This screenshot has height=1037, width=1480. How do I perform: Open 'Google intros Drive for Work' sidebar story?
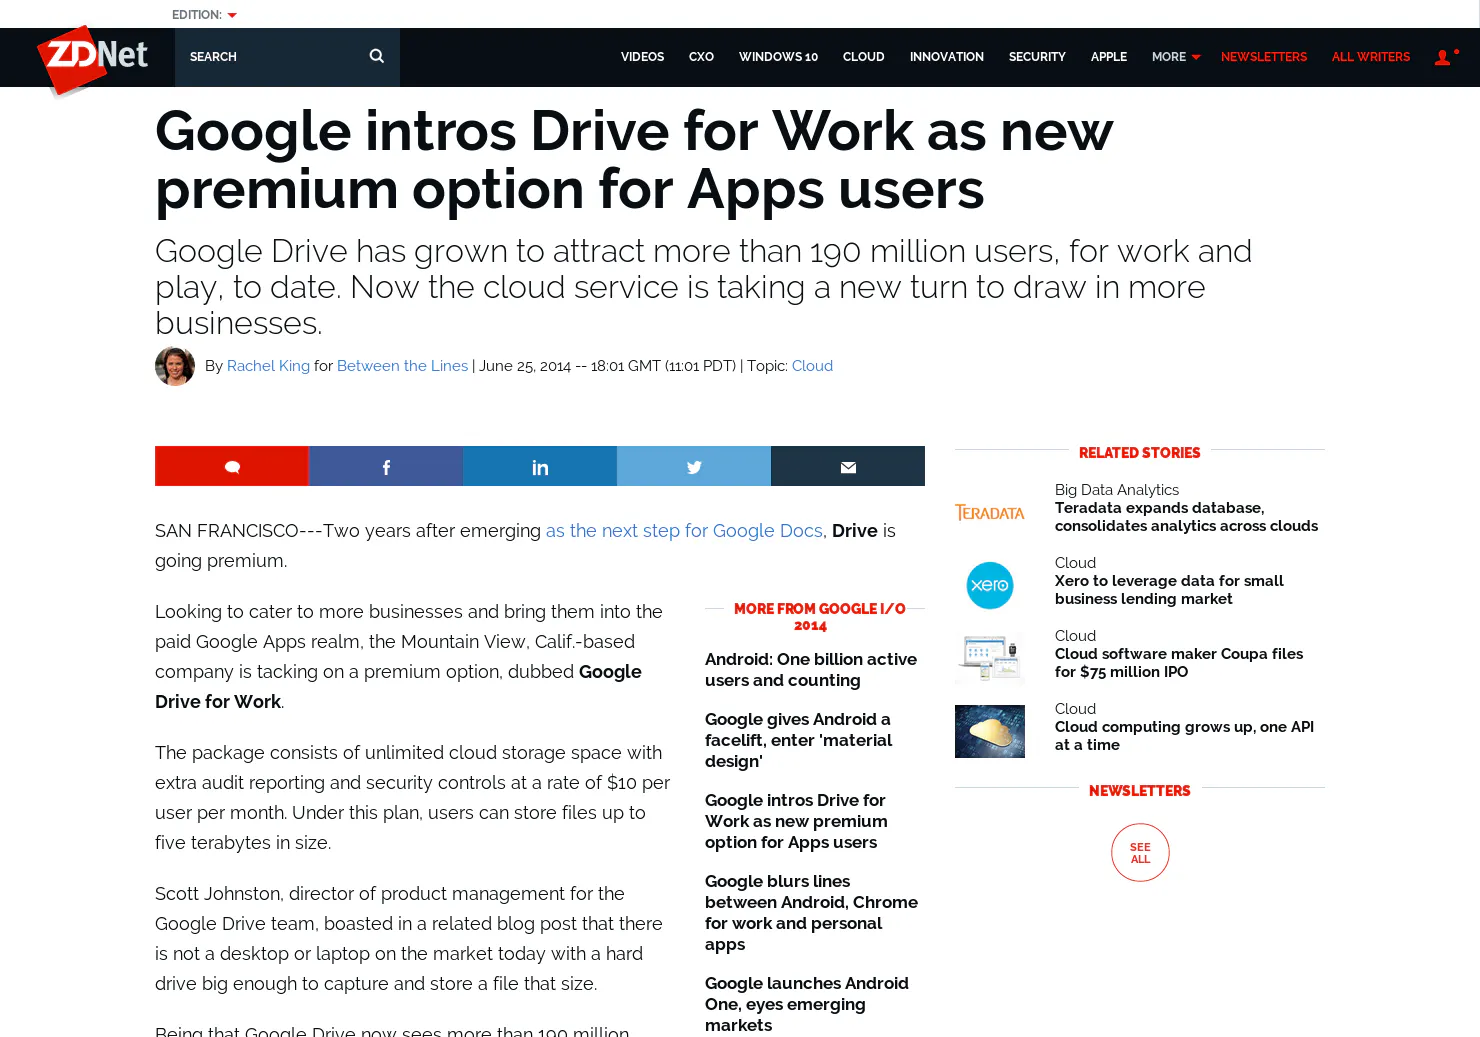click(x=796, y=821)
